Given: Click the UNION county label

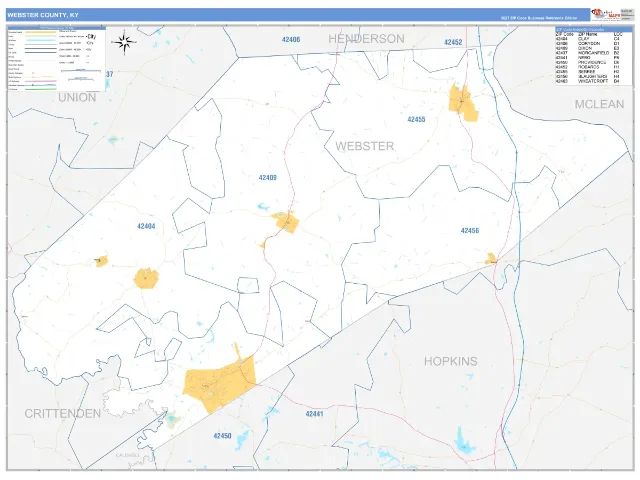Looking at the screenshot, I should click(x=77, y=98).
